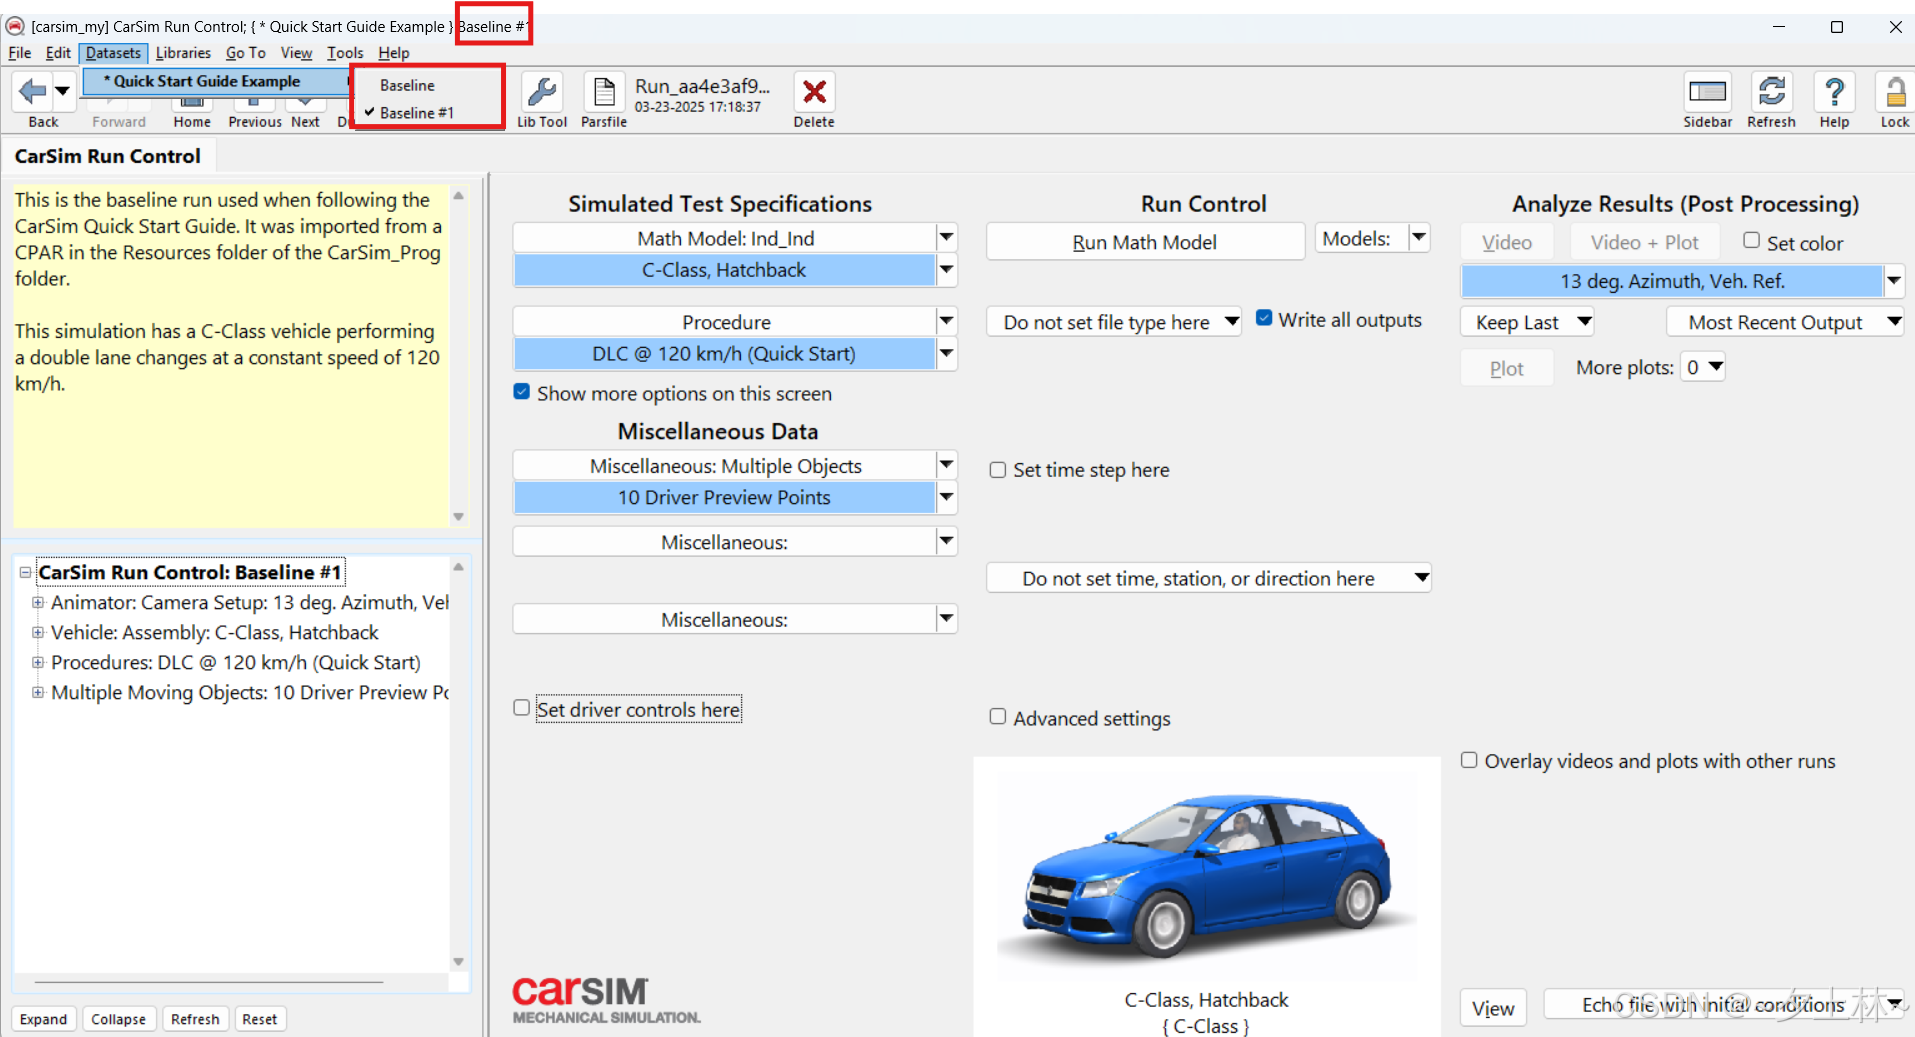Open the Tools menu
The image size is (1915, 1037).
pyautogui.click(x=345, y=53)
